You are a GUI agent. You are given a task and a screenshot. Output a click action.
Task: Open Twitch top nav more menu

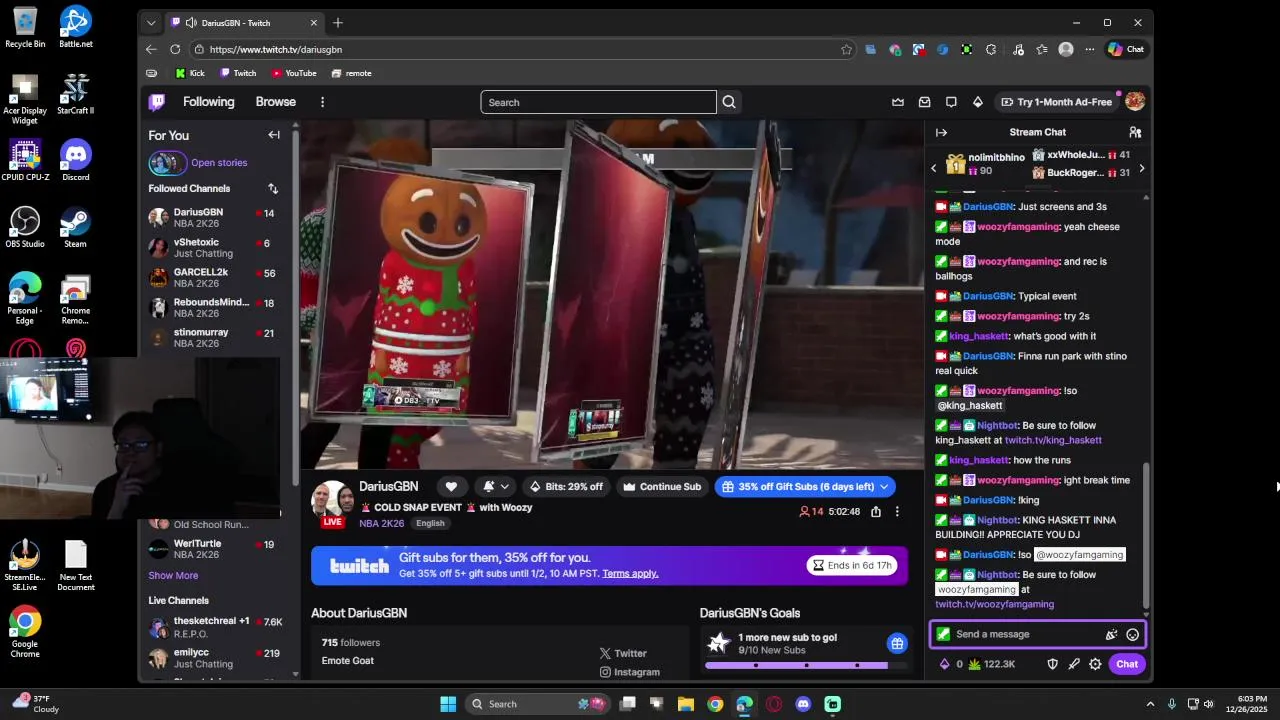tap(322, 102)
